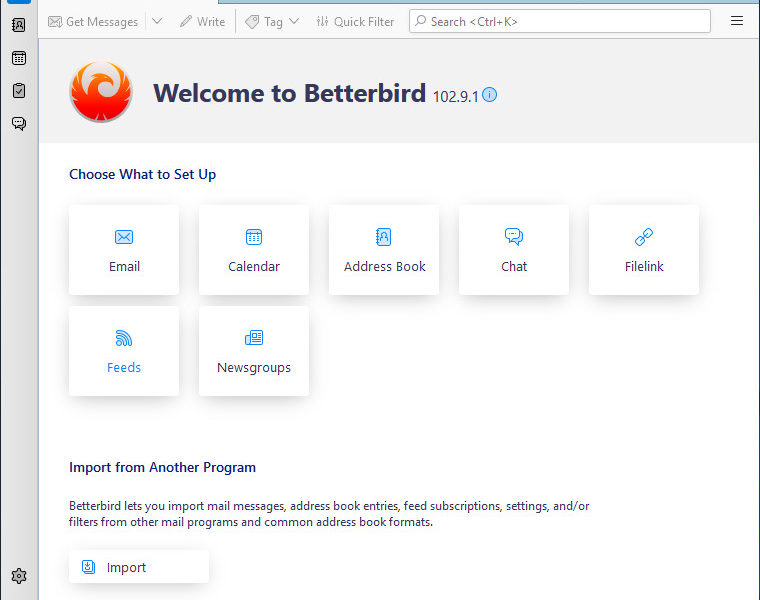Set up Newsgroups account
Image resolution: width=760 pixels, height=600 pixels.
tap(254, 351)
